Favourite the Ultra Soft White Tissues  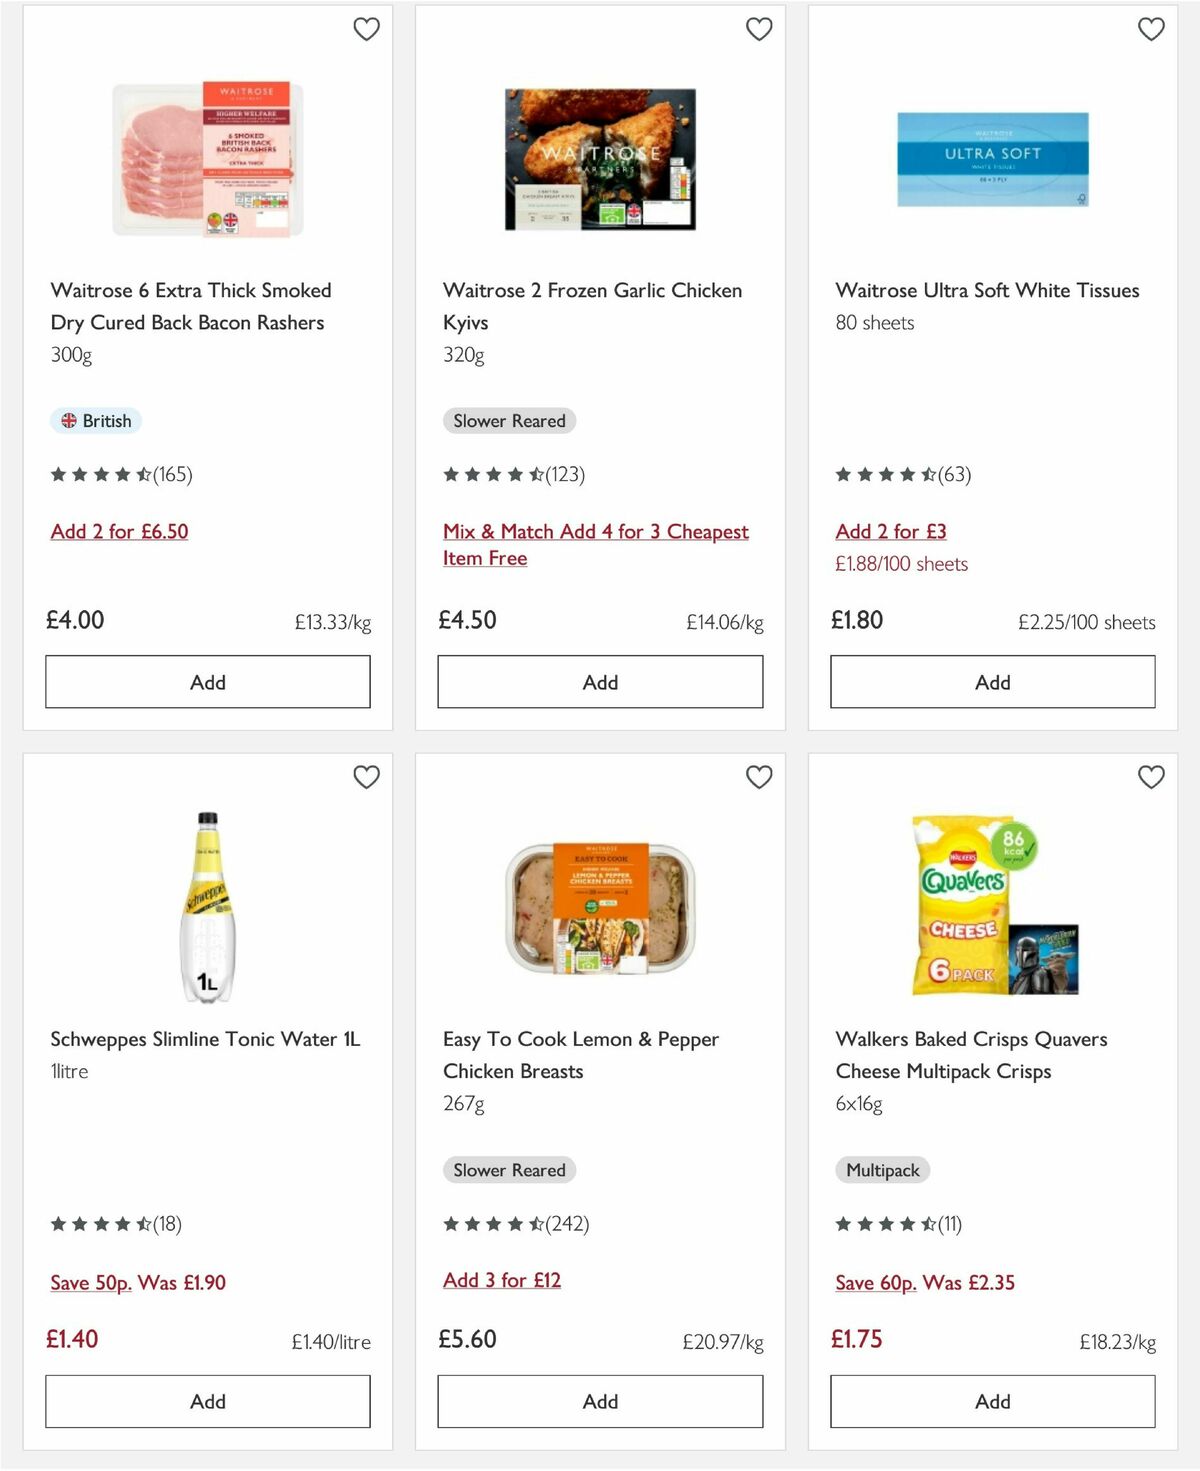tap(1151, 29)
